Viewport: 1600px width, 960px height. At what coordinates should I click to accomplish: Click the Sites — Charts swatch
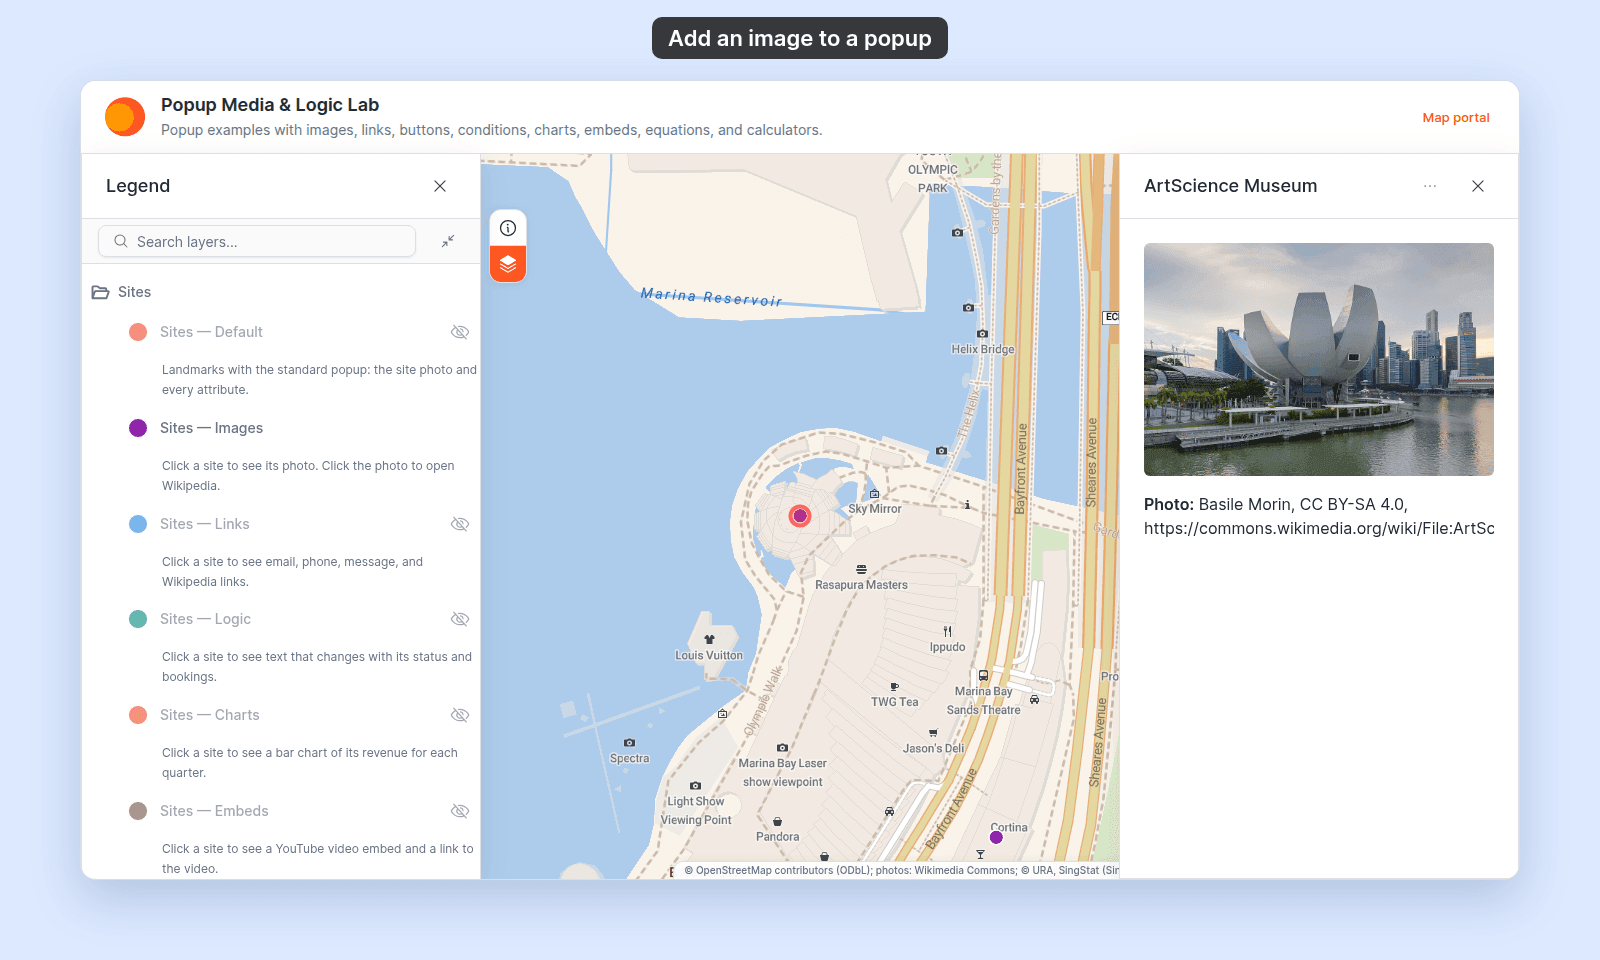138,715
